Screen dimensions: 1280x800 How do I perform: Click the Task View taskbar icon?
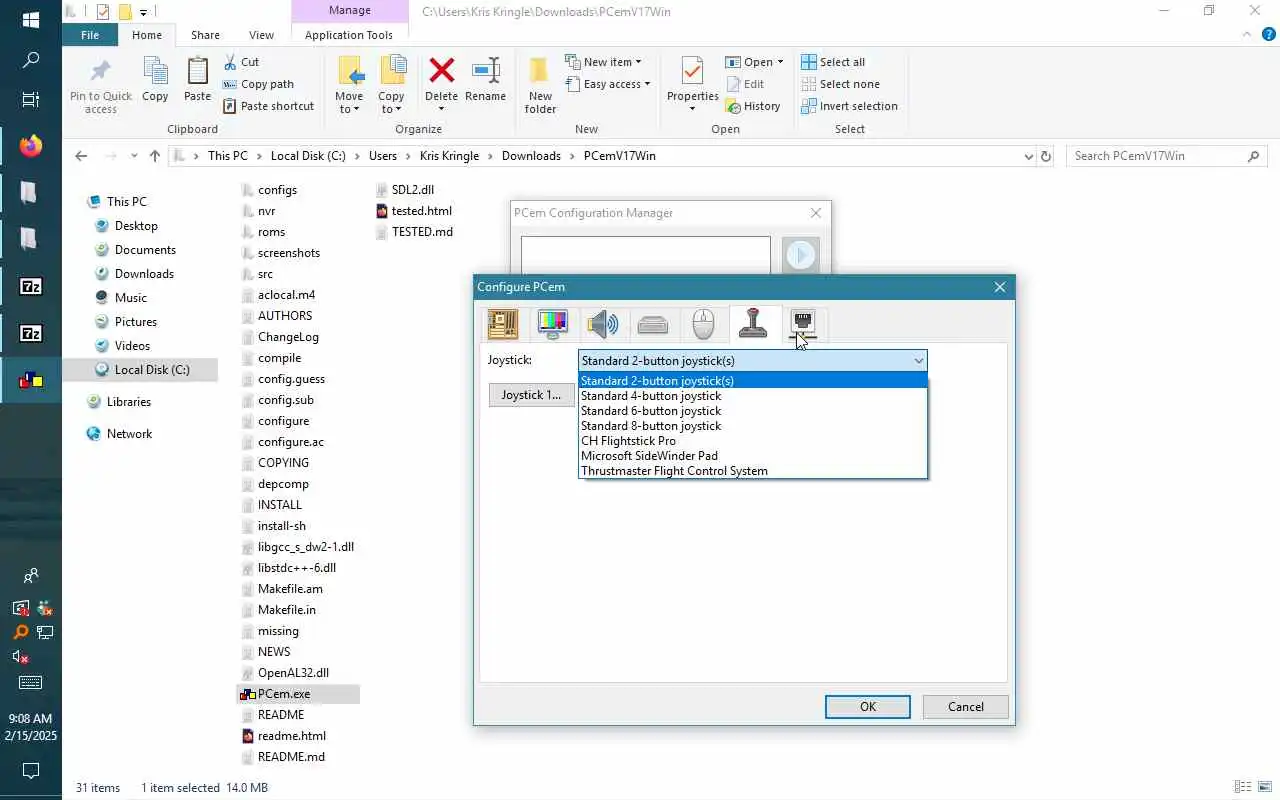(x=31, y=100)
